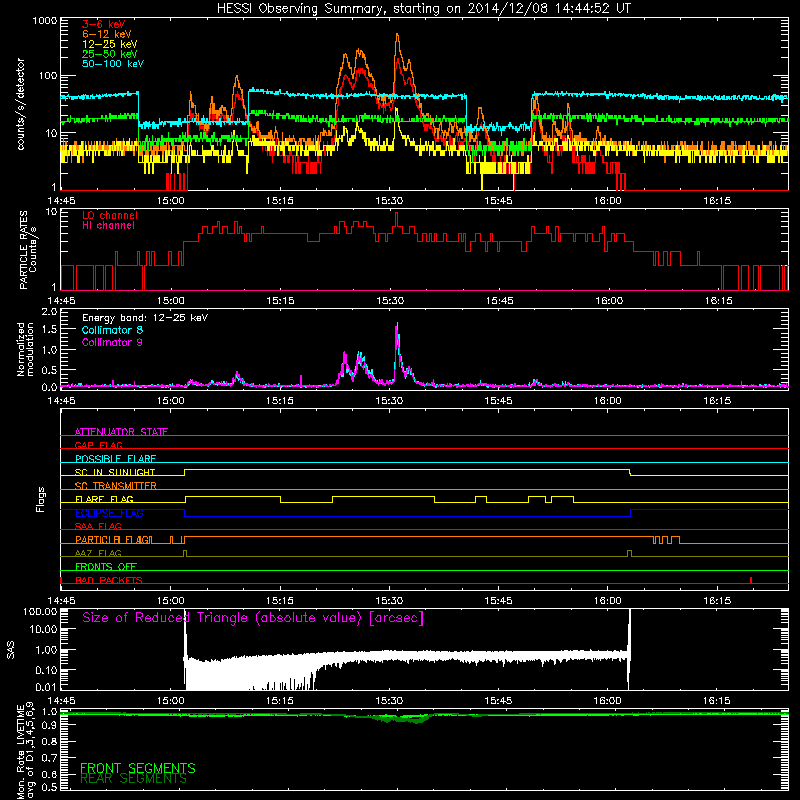
Task: Click the Normalized modulation axis label
Action: click(26, 349)
